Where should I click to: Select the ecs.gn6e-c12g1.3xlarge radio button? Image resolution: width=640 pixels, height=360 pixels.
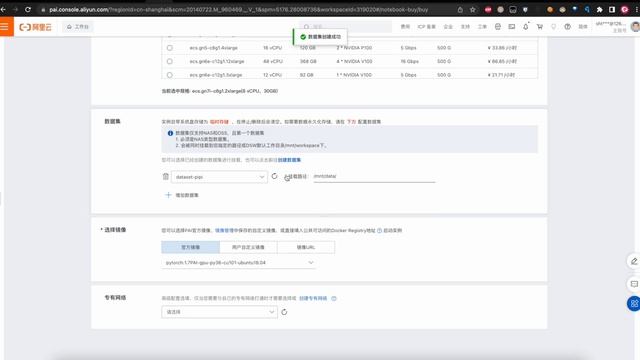[x=170, y=75]
